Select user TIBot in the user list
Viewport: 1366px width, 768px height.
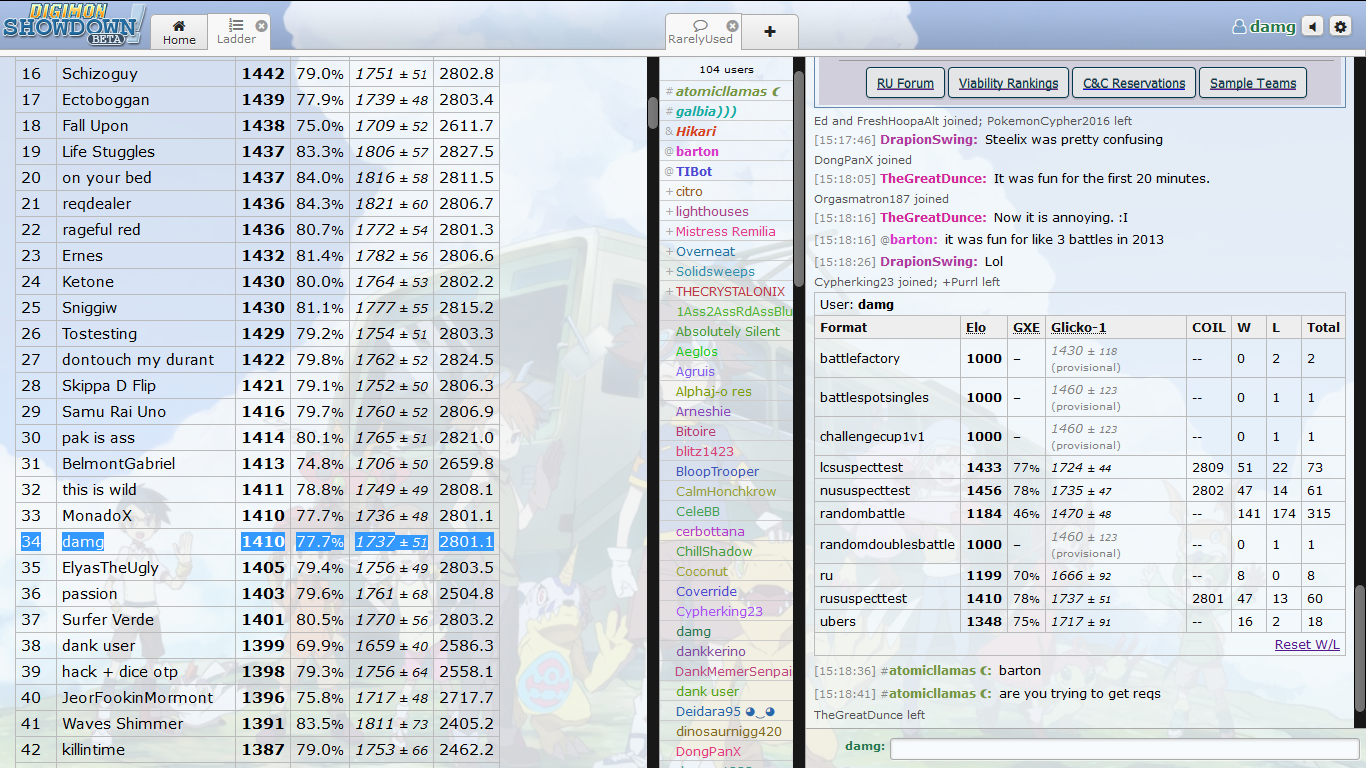click(726, 171)
